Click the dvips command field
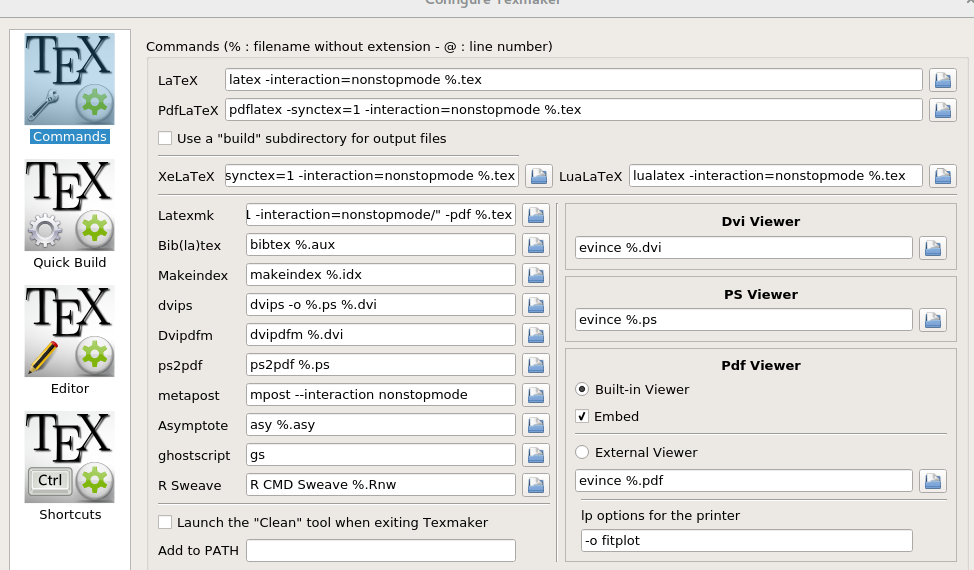The image size is (974, 570). coord(381,305)
